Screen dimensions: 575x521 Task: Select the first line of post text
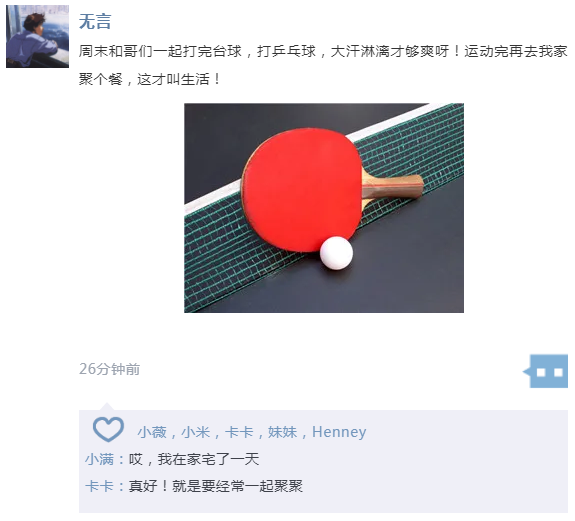pos(323,51)
